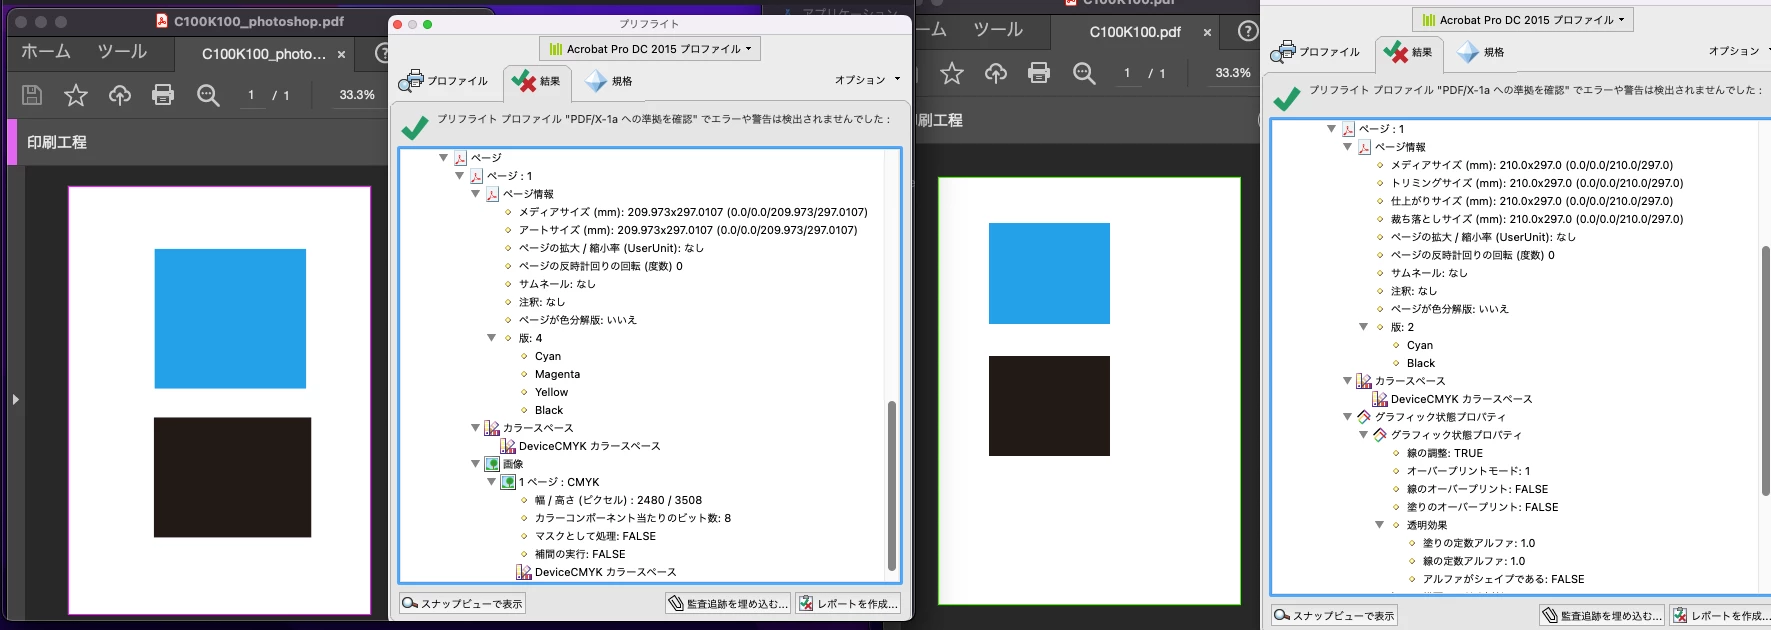Click the page icon next to ページ情報 in the left Preflight tree
The height and width of the screenshot is (630, 1771).
pyautogui.click(x=492, y=194)
